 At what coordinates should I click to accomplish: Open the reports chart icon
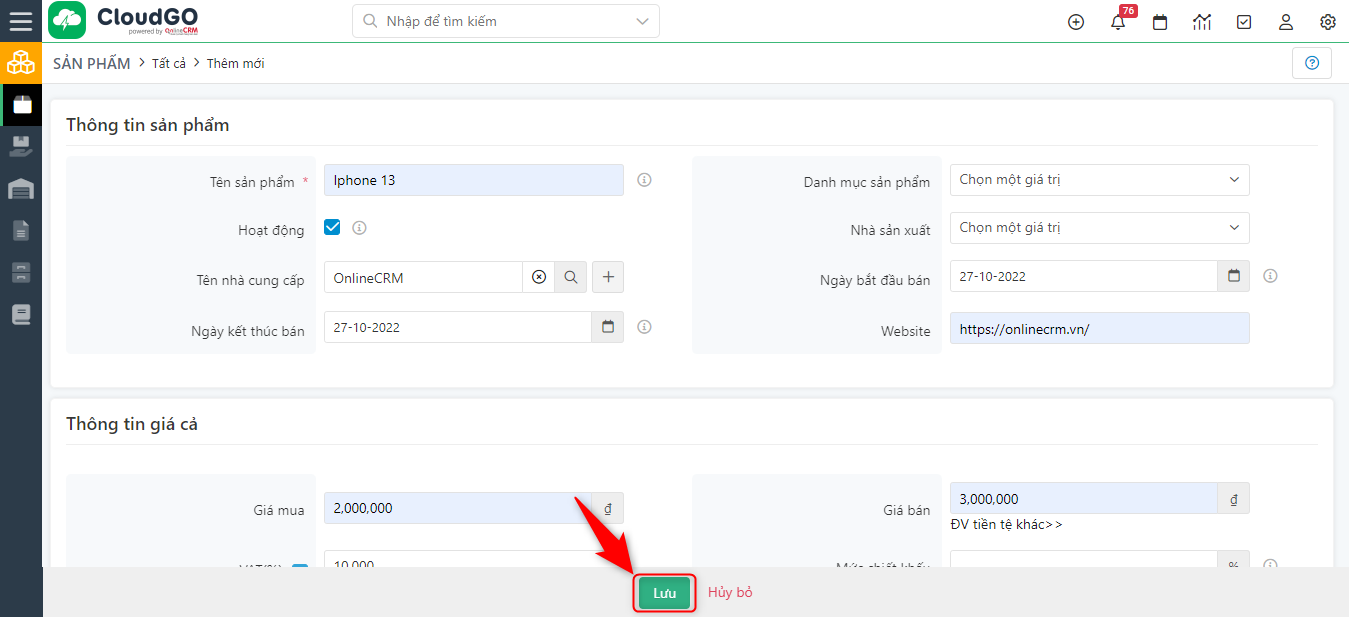coord(1201,21)
